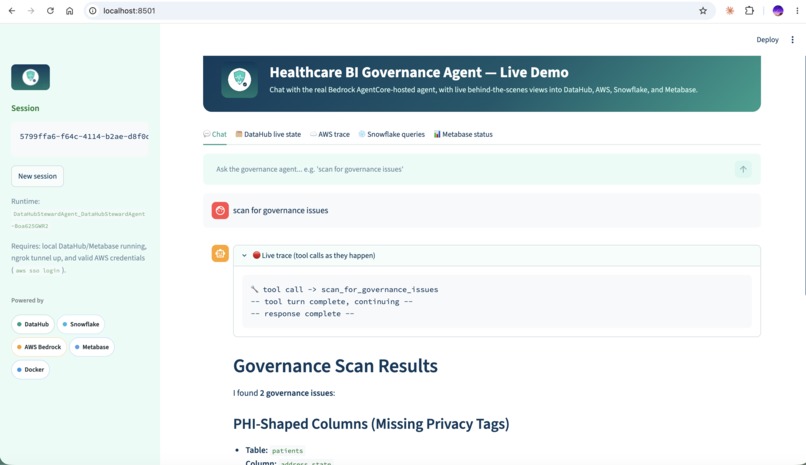This screenshot has height=465, width=806.
Task: Open the AWS trace tab
Action: point(329,134)
